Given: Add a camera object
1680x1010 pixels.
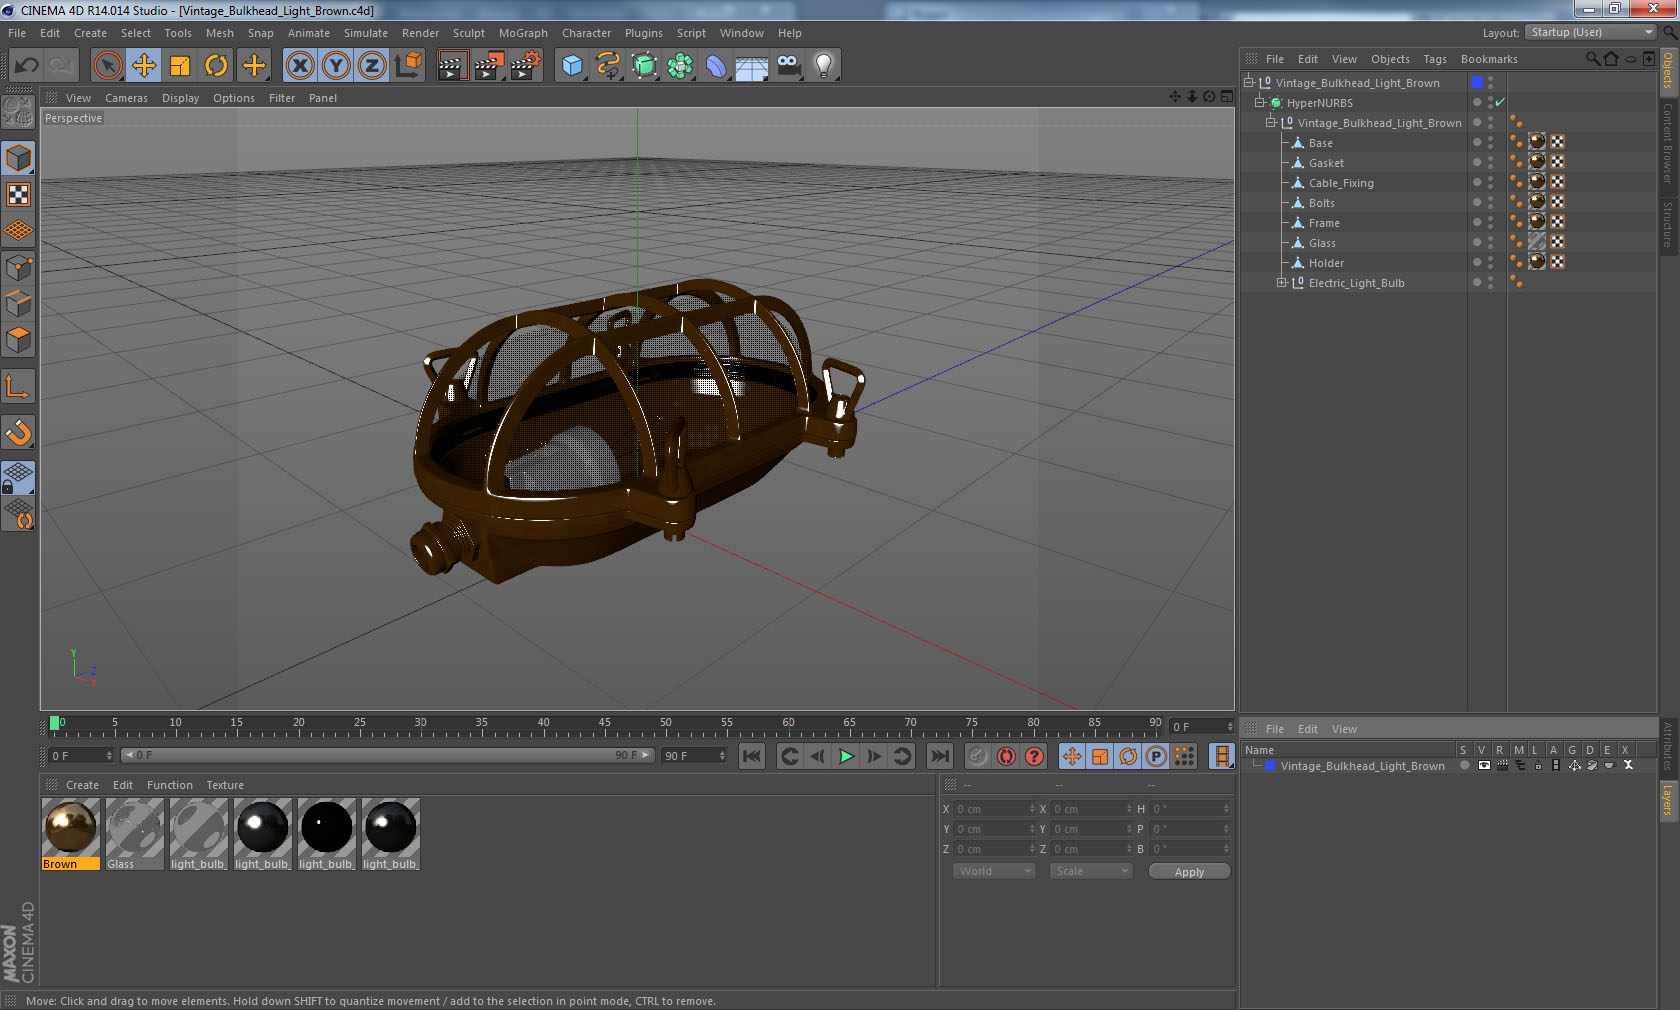Looking at the screenshot, I should coord(788,66).
